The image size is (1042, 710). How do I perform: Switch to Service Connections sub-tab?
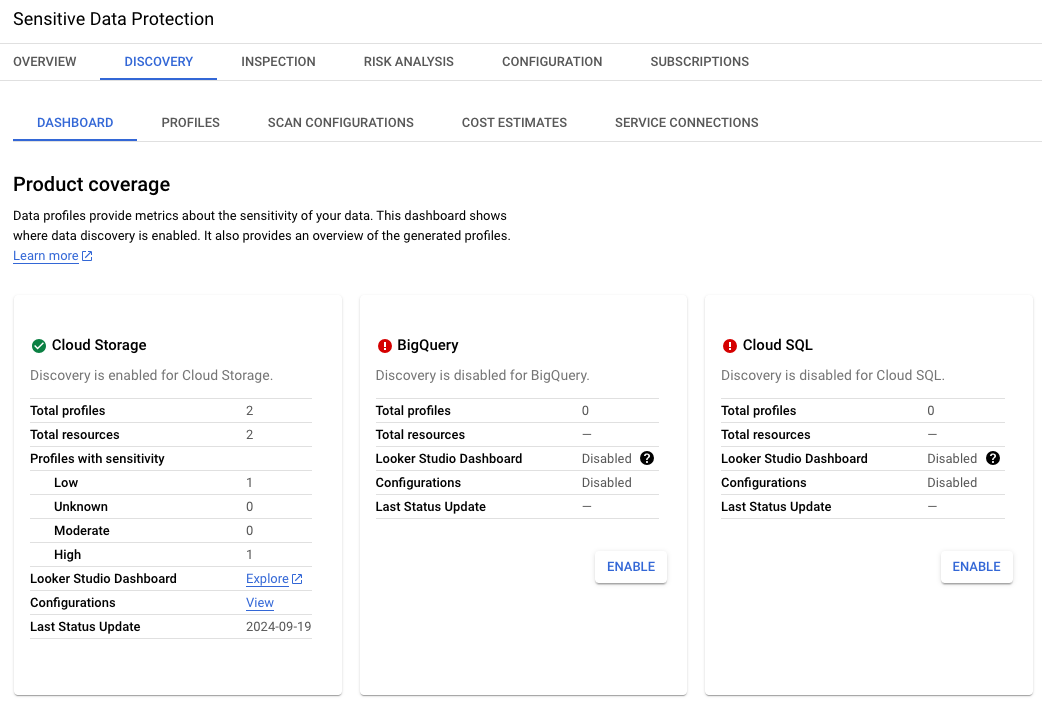tap(686, 123)
